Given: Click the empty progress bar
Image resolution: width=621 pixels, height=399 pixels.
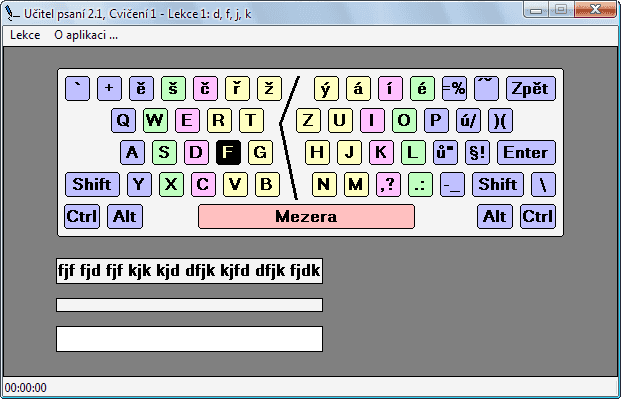Looking at the screenshot, I should coord(189,305).
